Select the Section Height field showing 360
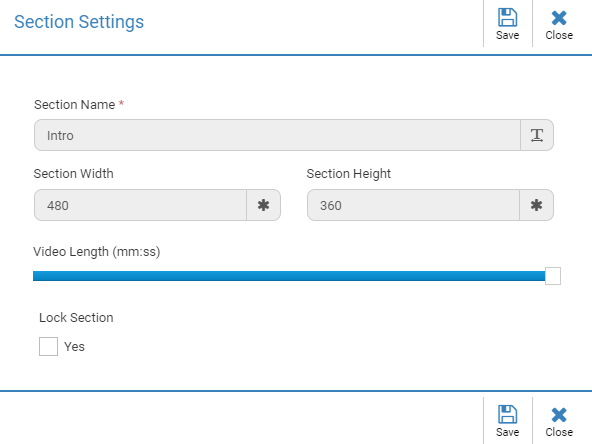Screen dimensions: 592x444 [413, 205]
